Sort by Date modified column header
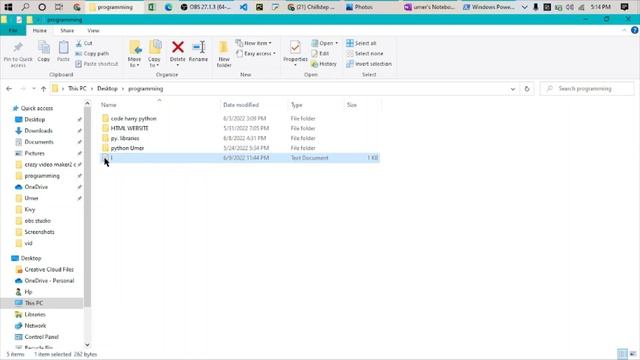 click(241, 105)
